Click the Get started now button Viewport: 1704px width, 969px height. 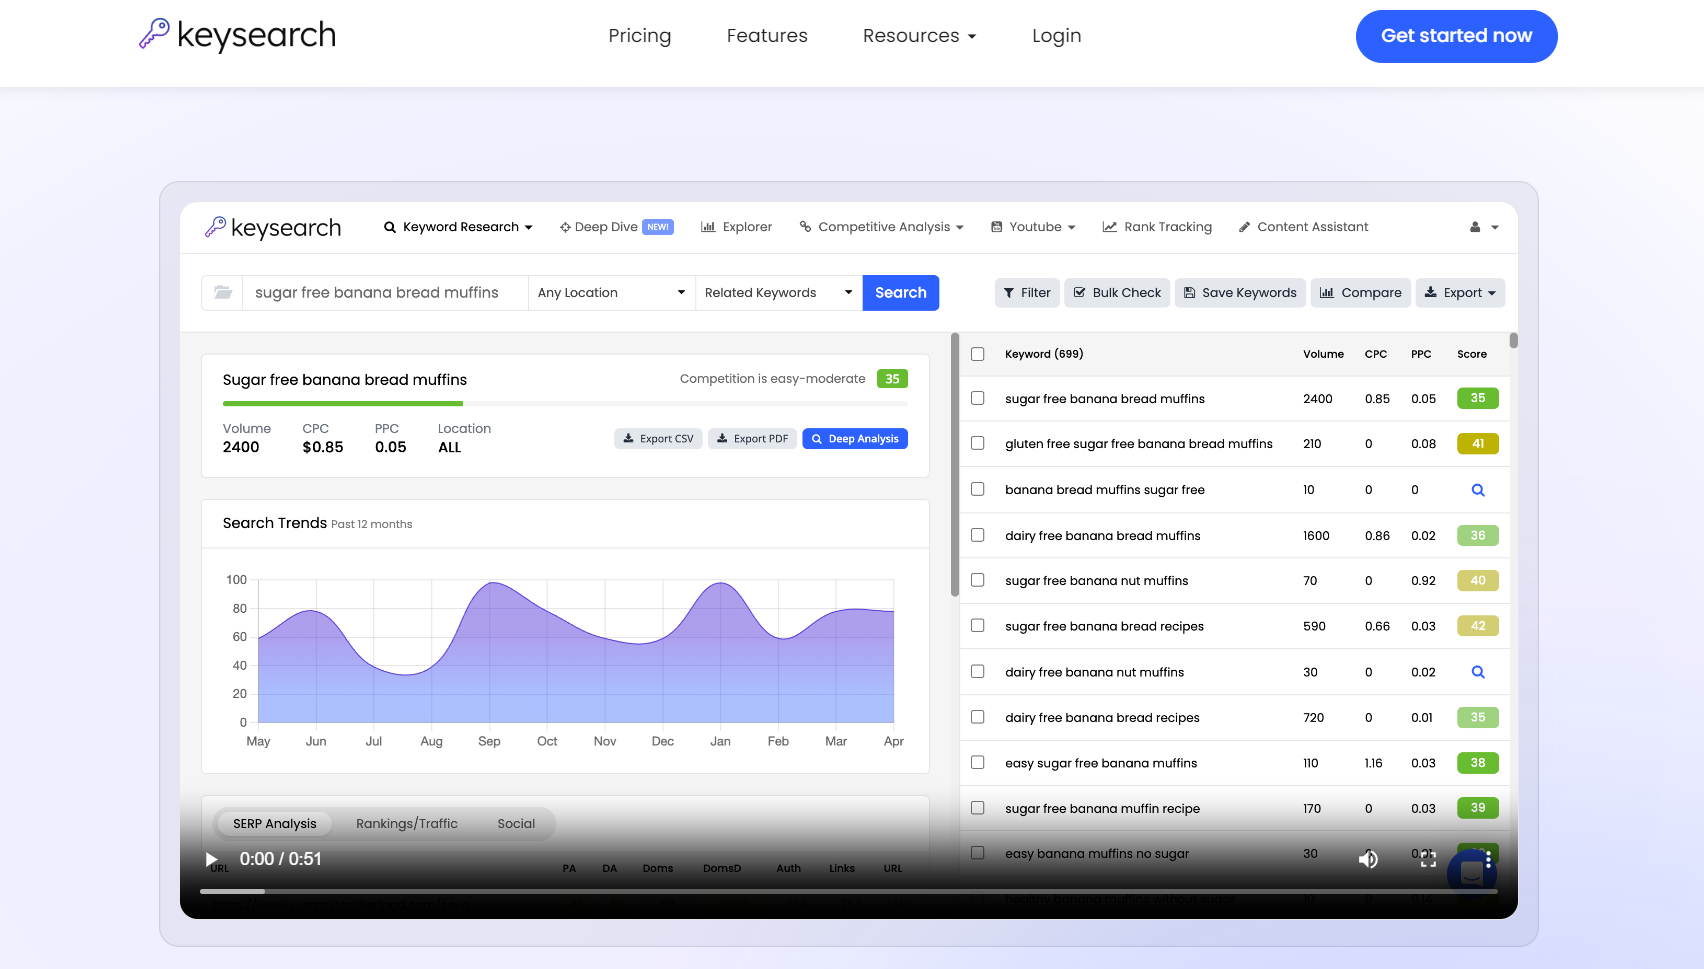pyautogui.click(x=1456, y=36)
